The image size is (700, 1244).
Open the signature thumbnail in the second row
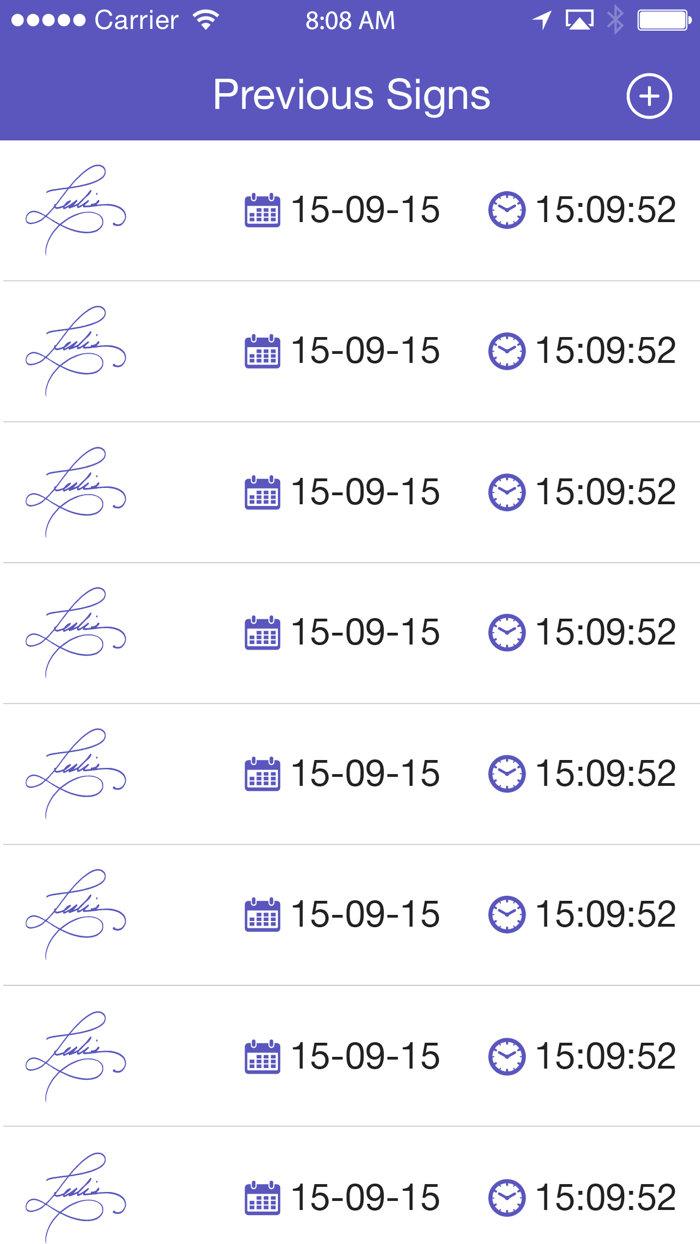[x=75, y=351]
